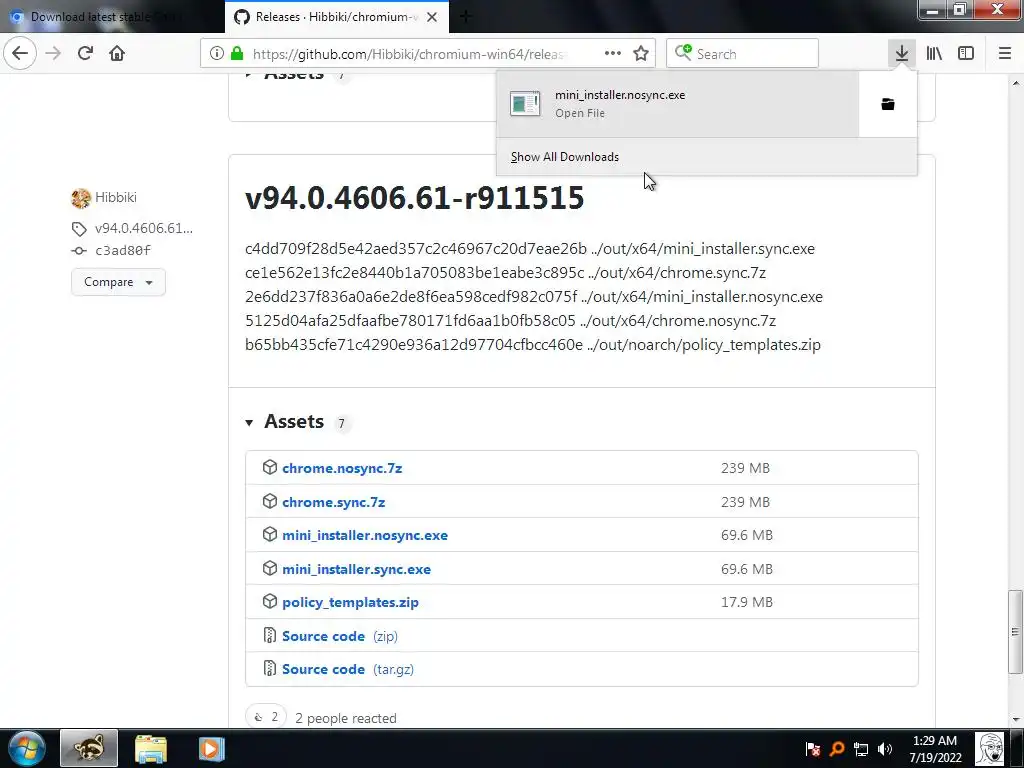
Task: Launch media player from taskbar
Action: point(212,749)
